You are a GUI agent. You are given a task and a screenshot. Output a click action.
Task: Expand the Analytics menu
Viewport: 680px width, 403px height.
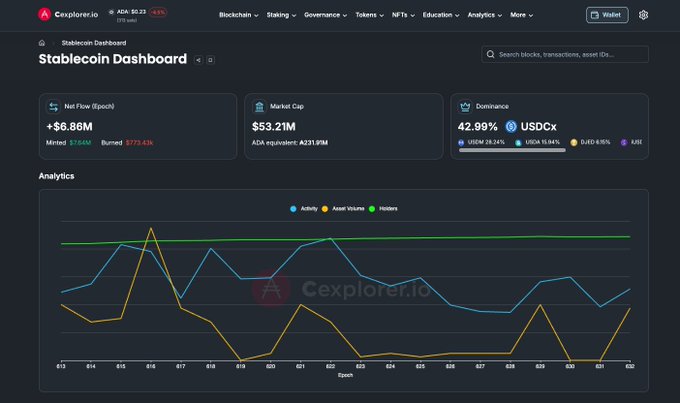484,15
